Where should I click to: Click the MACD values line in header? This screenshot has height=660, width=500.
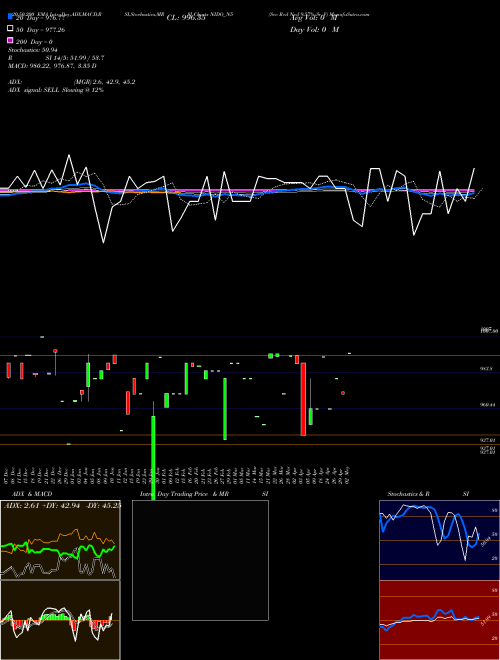(x=52, y=66)
